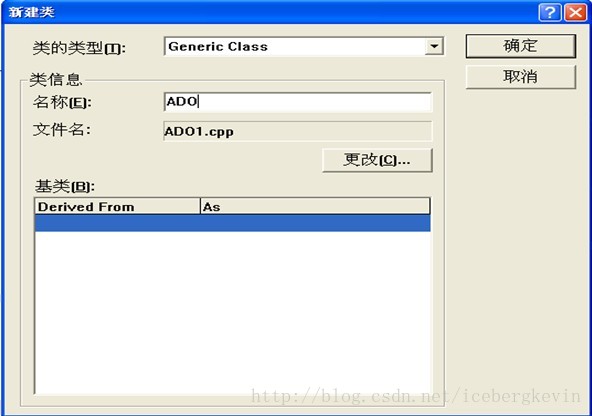The height and width of the screenshot is (416, 592).
Task: Click the file name field showing ADO1.cpp
Action: coord(298,131)
